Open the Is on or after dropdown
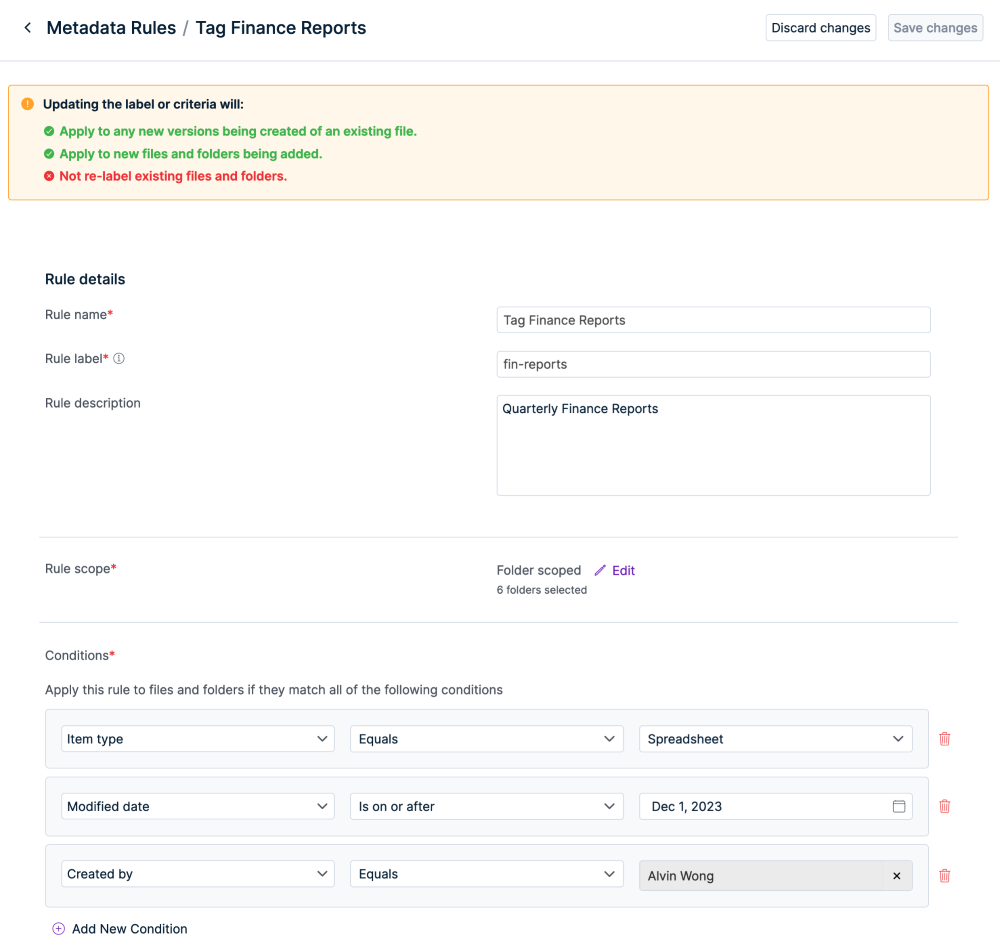The width and height of the screenshot is (1000, 946). [x=487, y=806]
